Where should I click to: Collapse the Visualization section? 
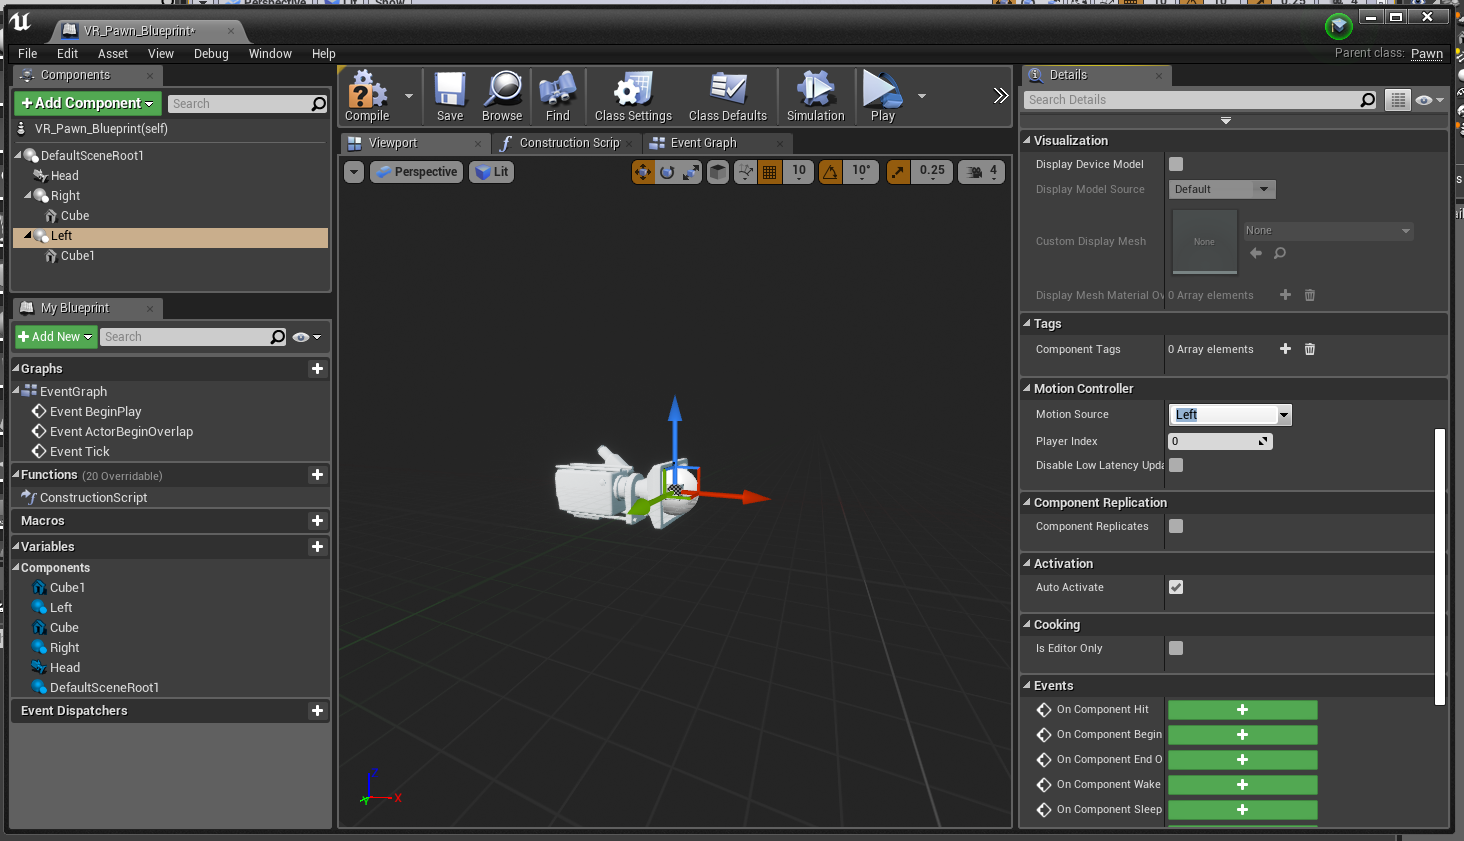pos(1027,141)
